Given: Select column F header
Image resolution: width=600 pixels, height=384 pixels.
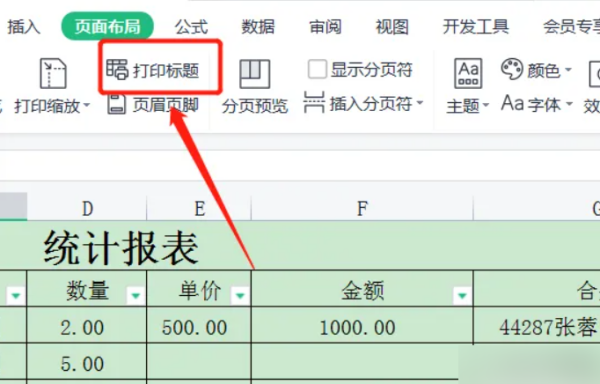Looking at the screenshot, I should point(362,208).
